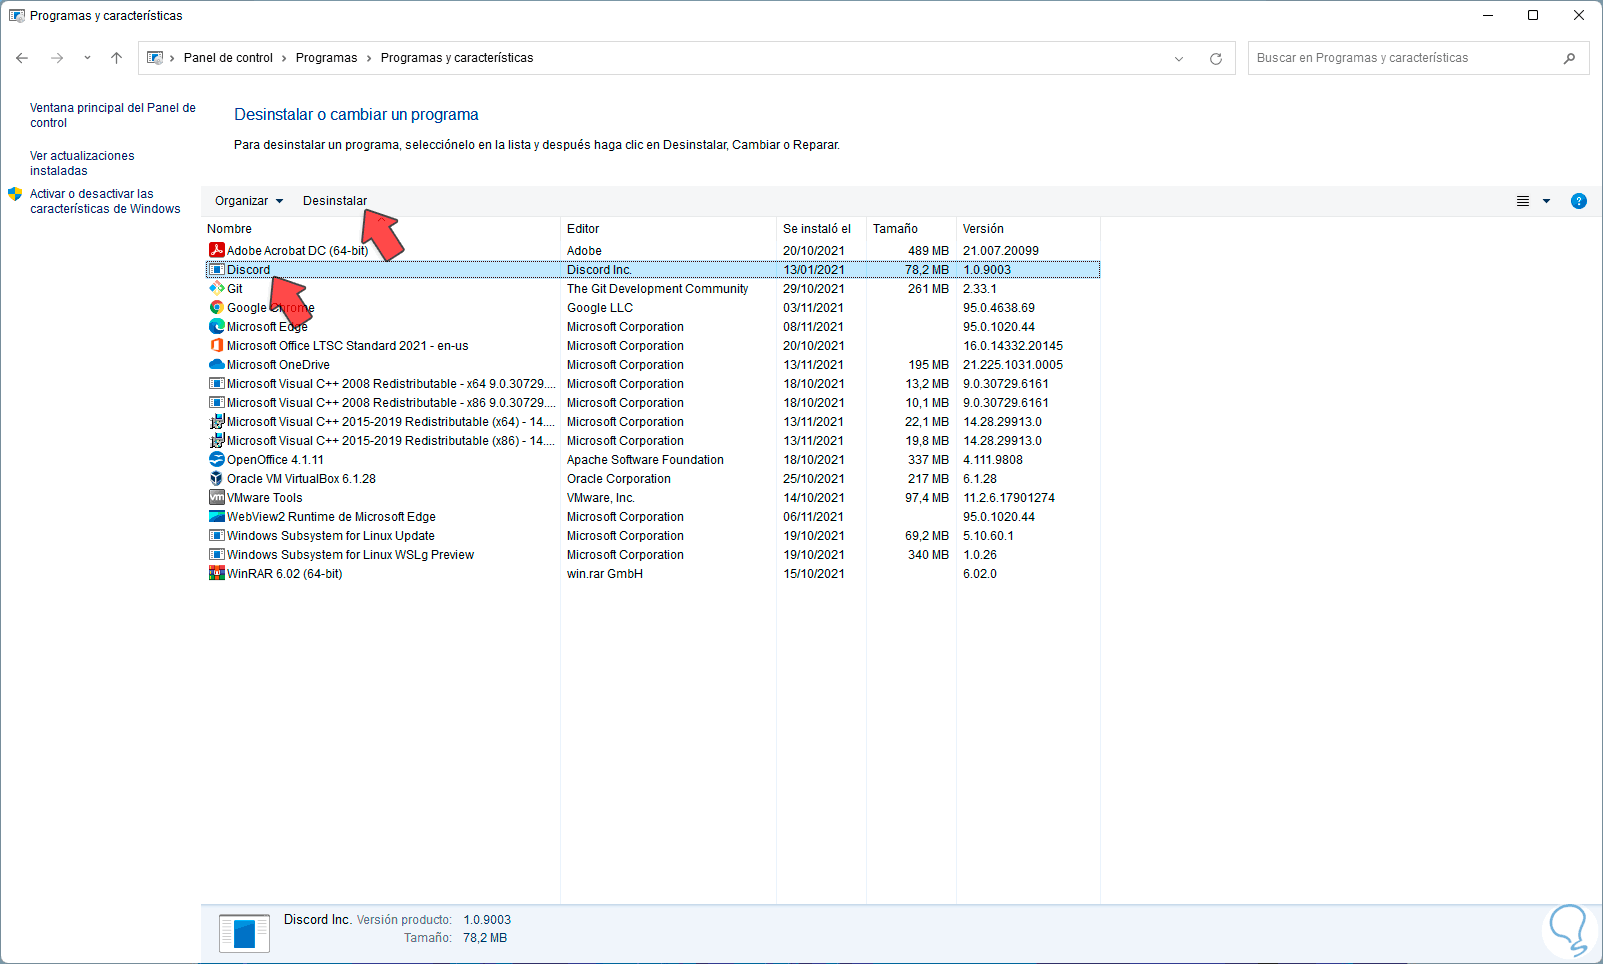The height and width of the screenshot is (964, 1603).
Task: Click the Git program icon
Action: click(216, 288)
